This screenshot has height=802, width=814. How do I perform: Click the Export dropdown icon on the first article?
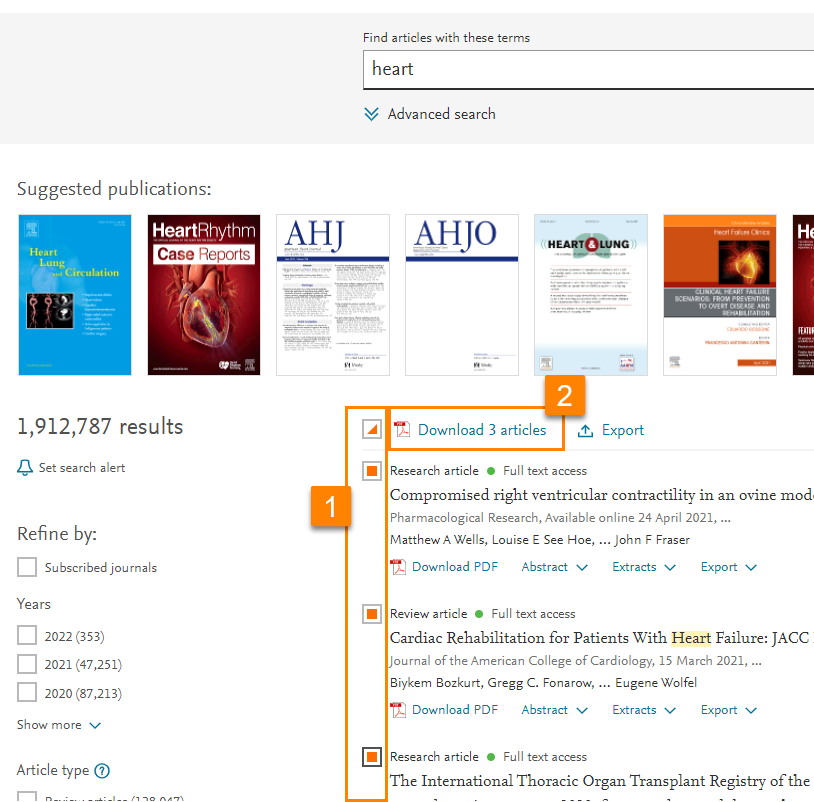point(751,567)
